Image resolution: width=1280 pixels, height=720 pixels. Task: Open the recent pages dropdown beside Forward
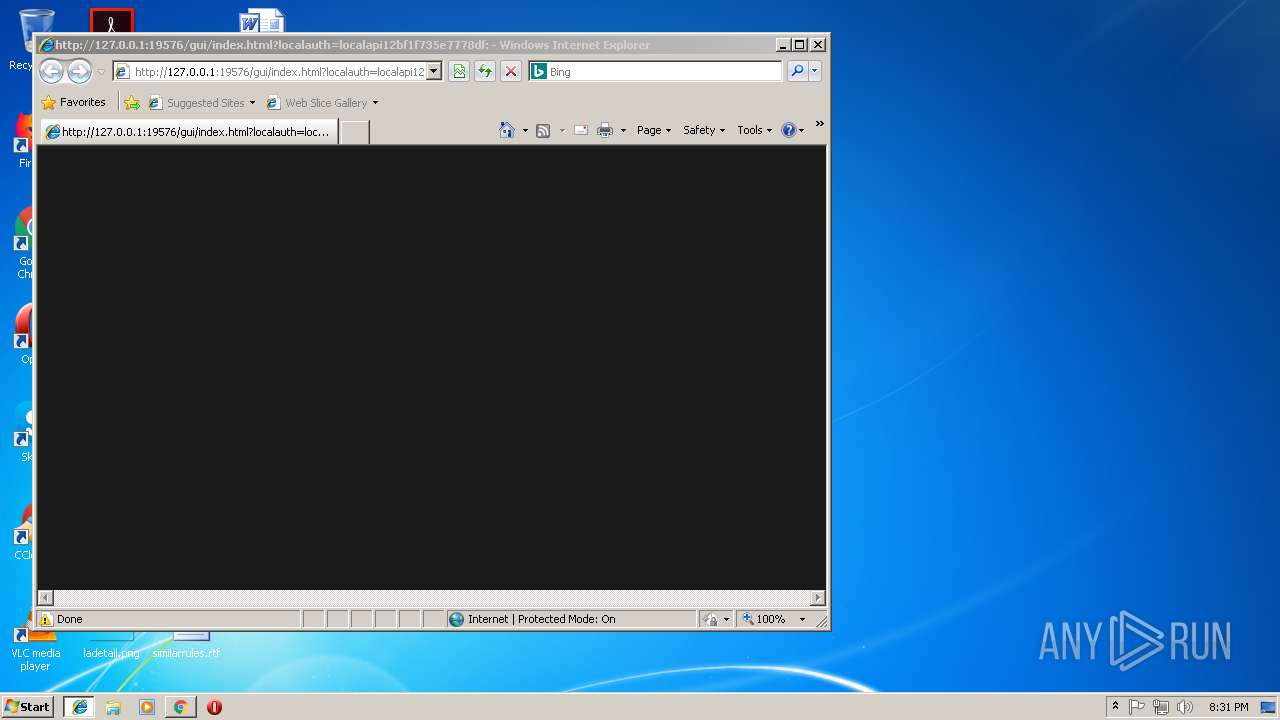[101, 72]
